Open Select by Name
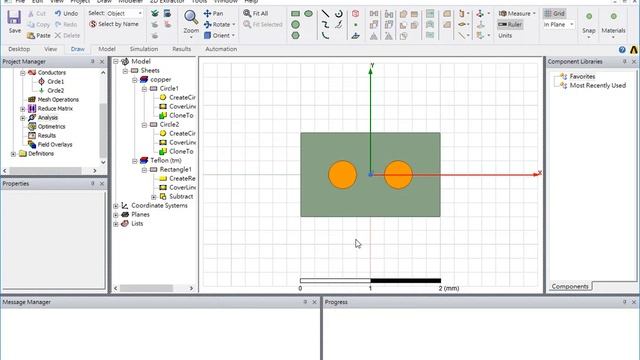640x360 pixels. tap(114, 24)
